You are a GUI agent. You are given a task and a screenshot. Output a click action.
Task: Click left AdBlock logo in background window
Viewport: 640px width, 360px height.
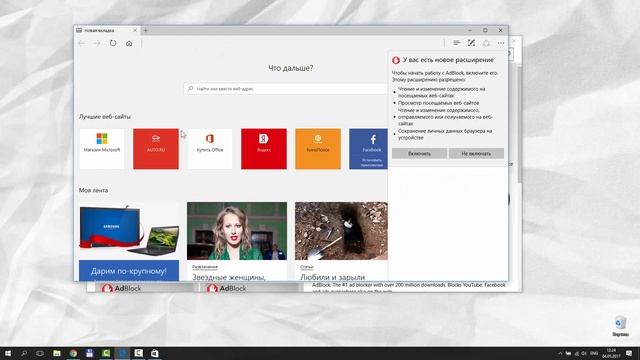[x=121, y=288]
